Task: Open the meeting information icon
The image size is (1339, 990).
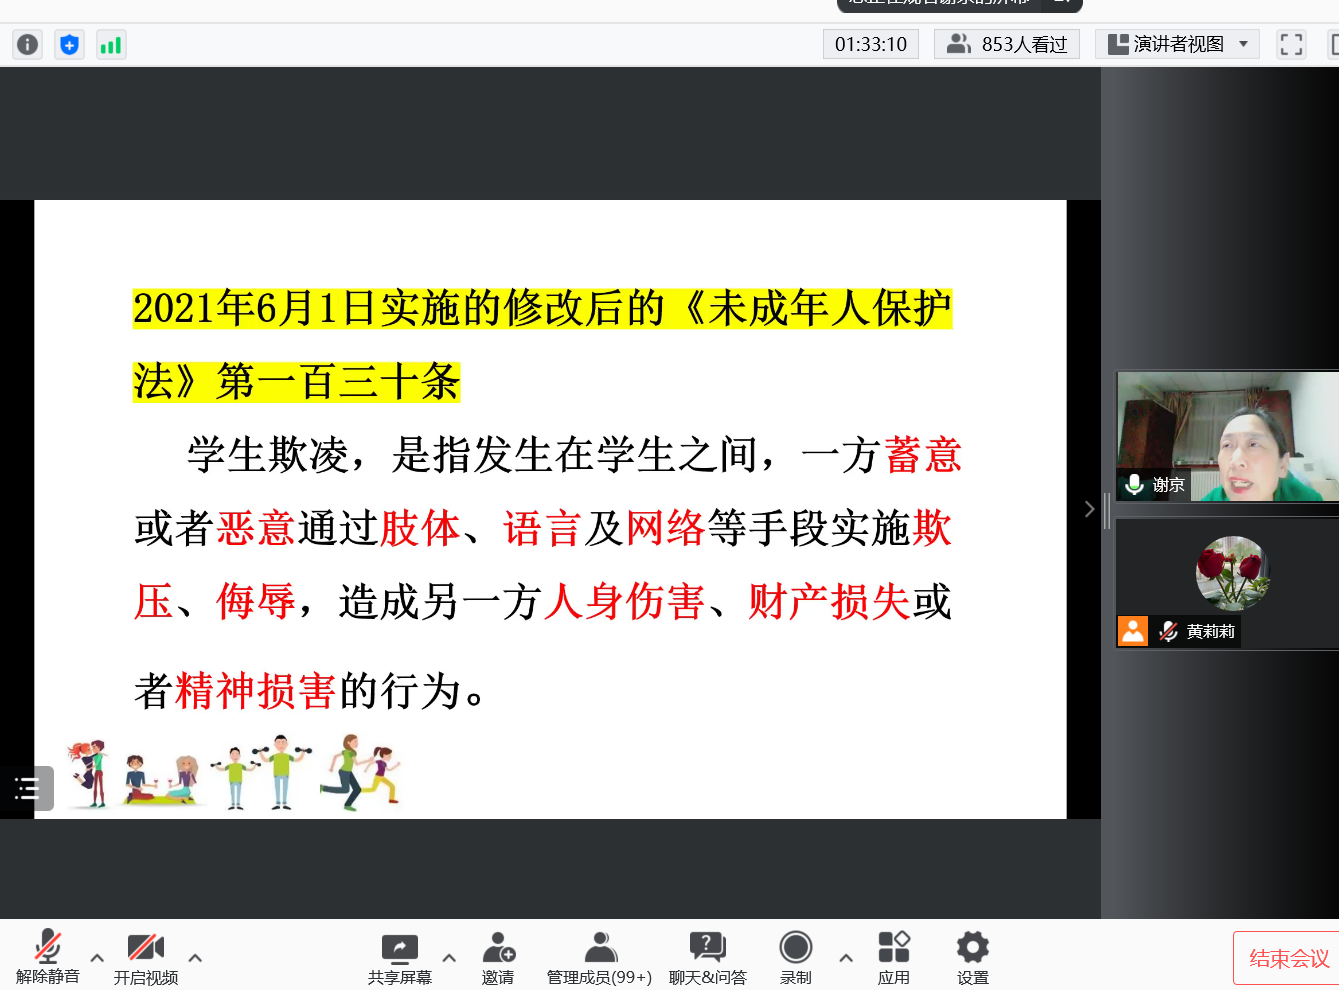Action: tap(27, 44)
